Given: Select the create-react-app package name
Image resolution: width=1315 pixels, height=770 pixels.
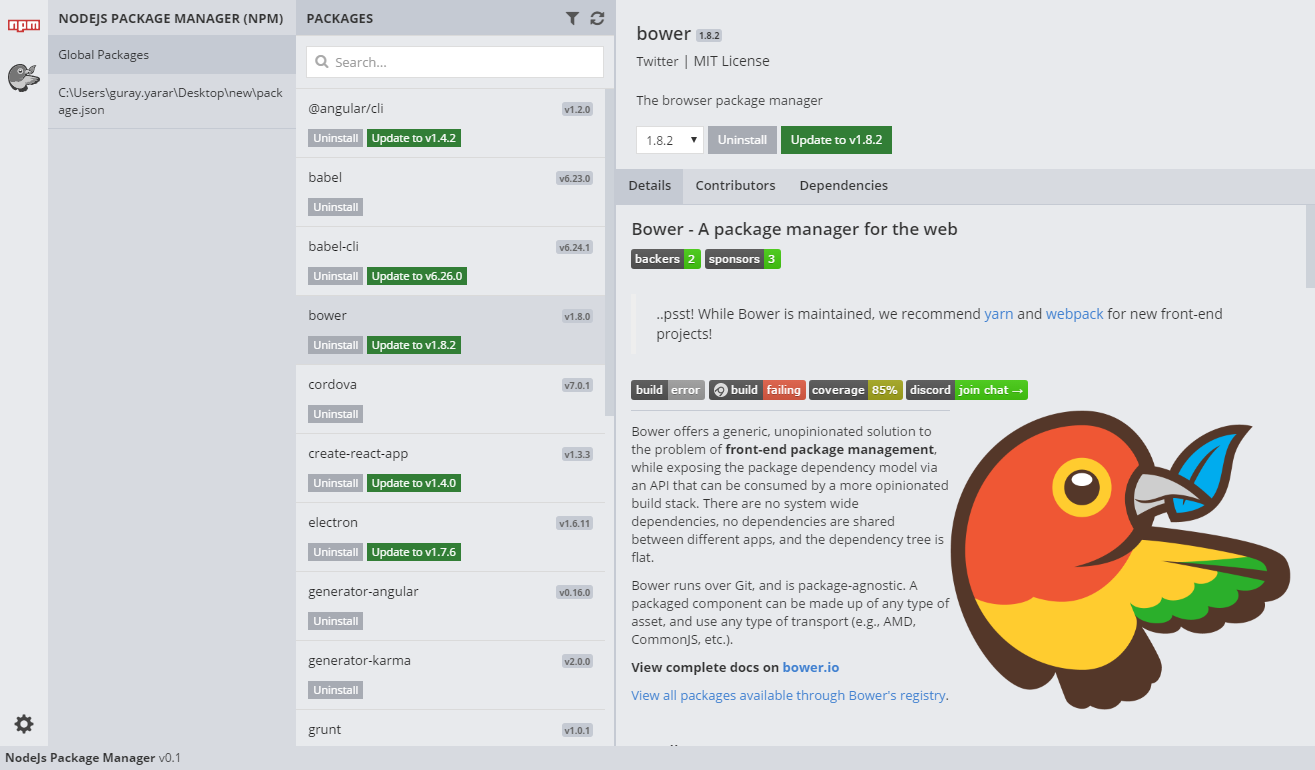Looking at the screenshot, I should point(358,453).
